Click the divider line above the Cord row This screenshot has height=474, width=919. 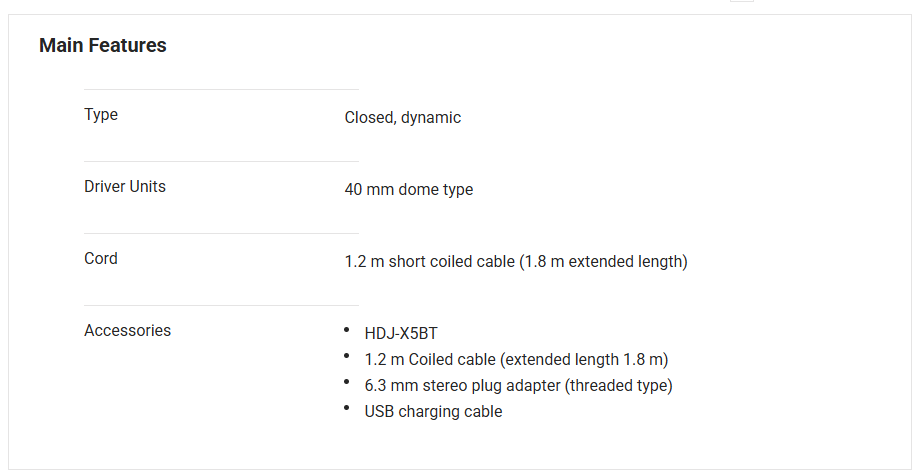pyautogui.click(x=221, y=234)
